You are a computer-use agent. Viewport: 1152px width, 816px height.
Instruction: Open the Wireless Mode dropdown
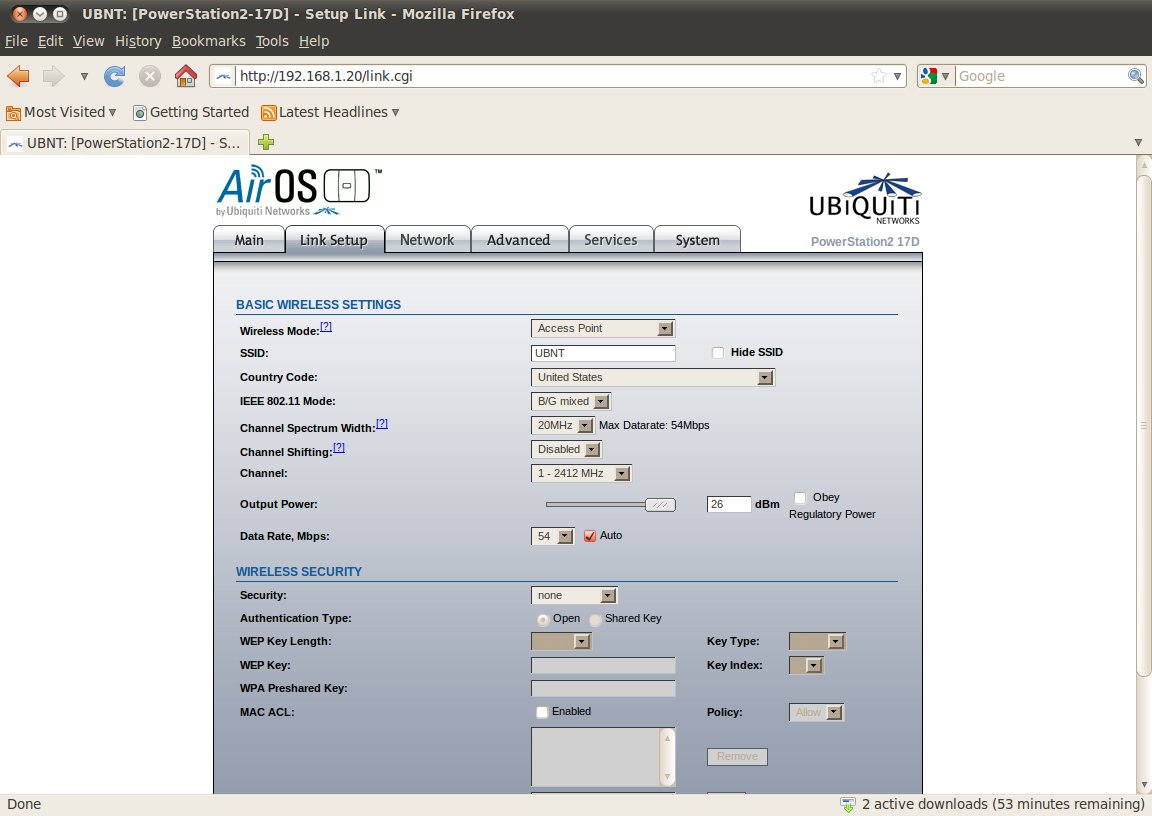[x=602, y=328]
